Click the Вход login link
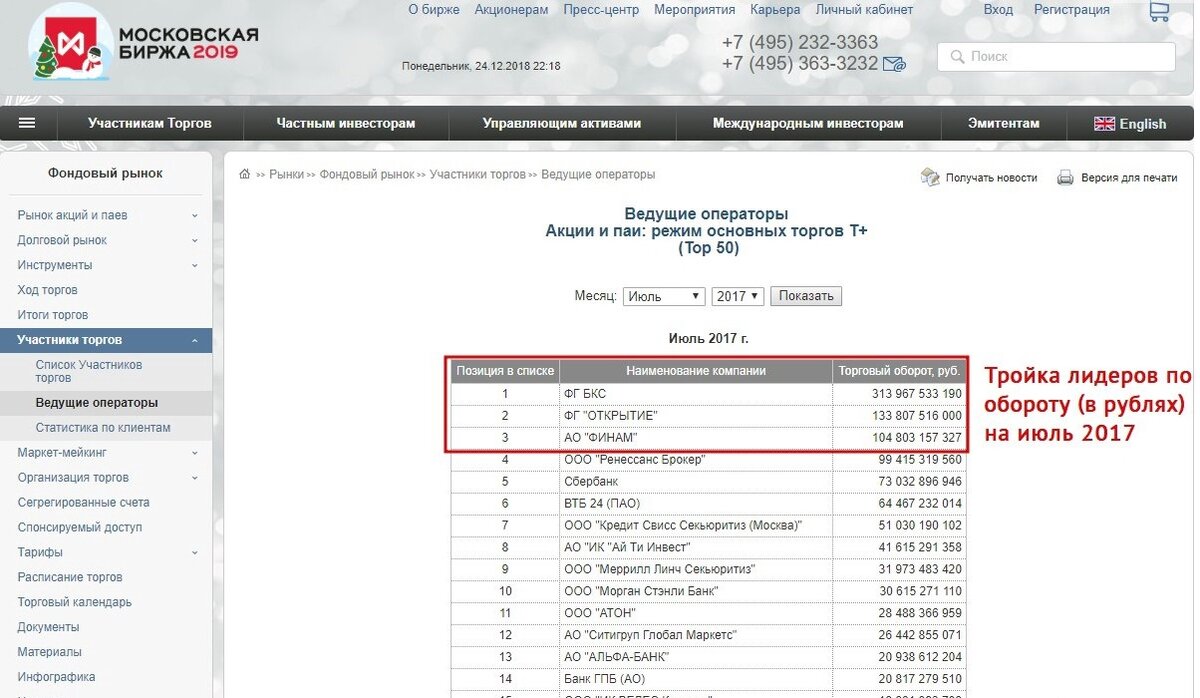 click(x=998, y=10)
